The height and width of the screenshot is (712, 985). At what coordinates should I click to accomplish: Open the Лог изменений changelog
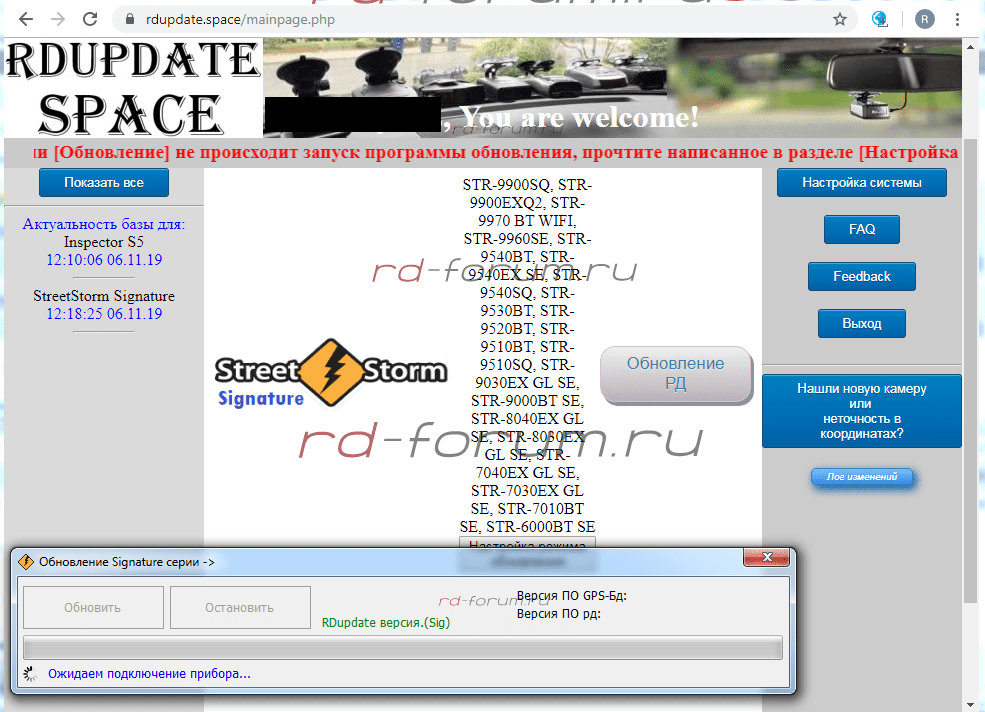tap(861, 477)
